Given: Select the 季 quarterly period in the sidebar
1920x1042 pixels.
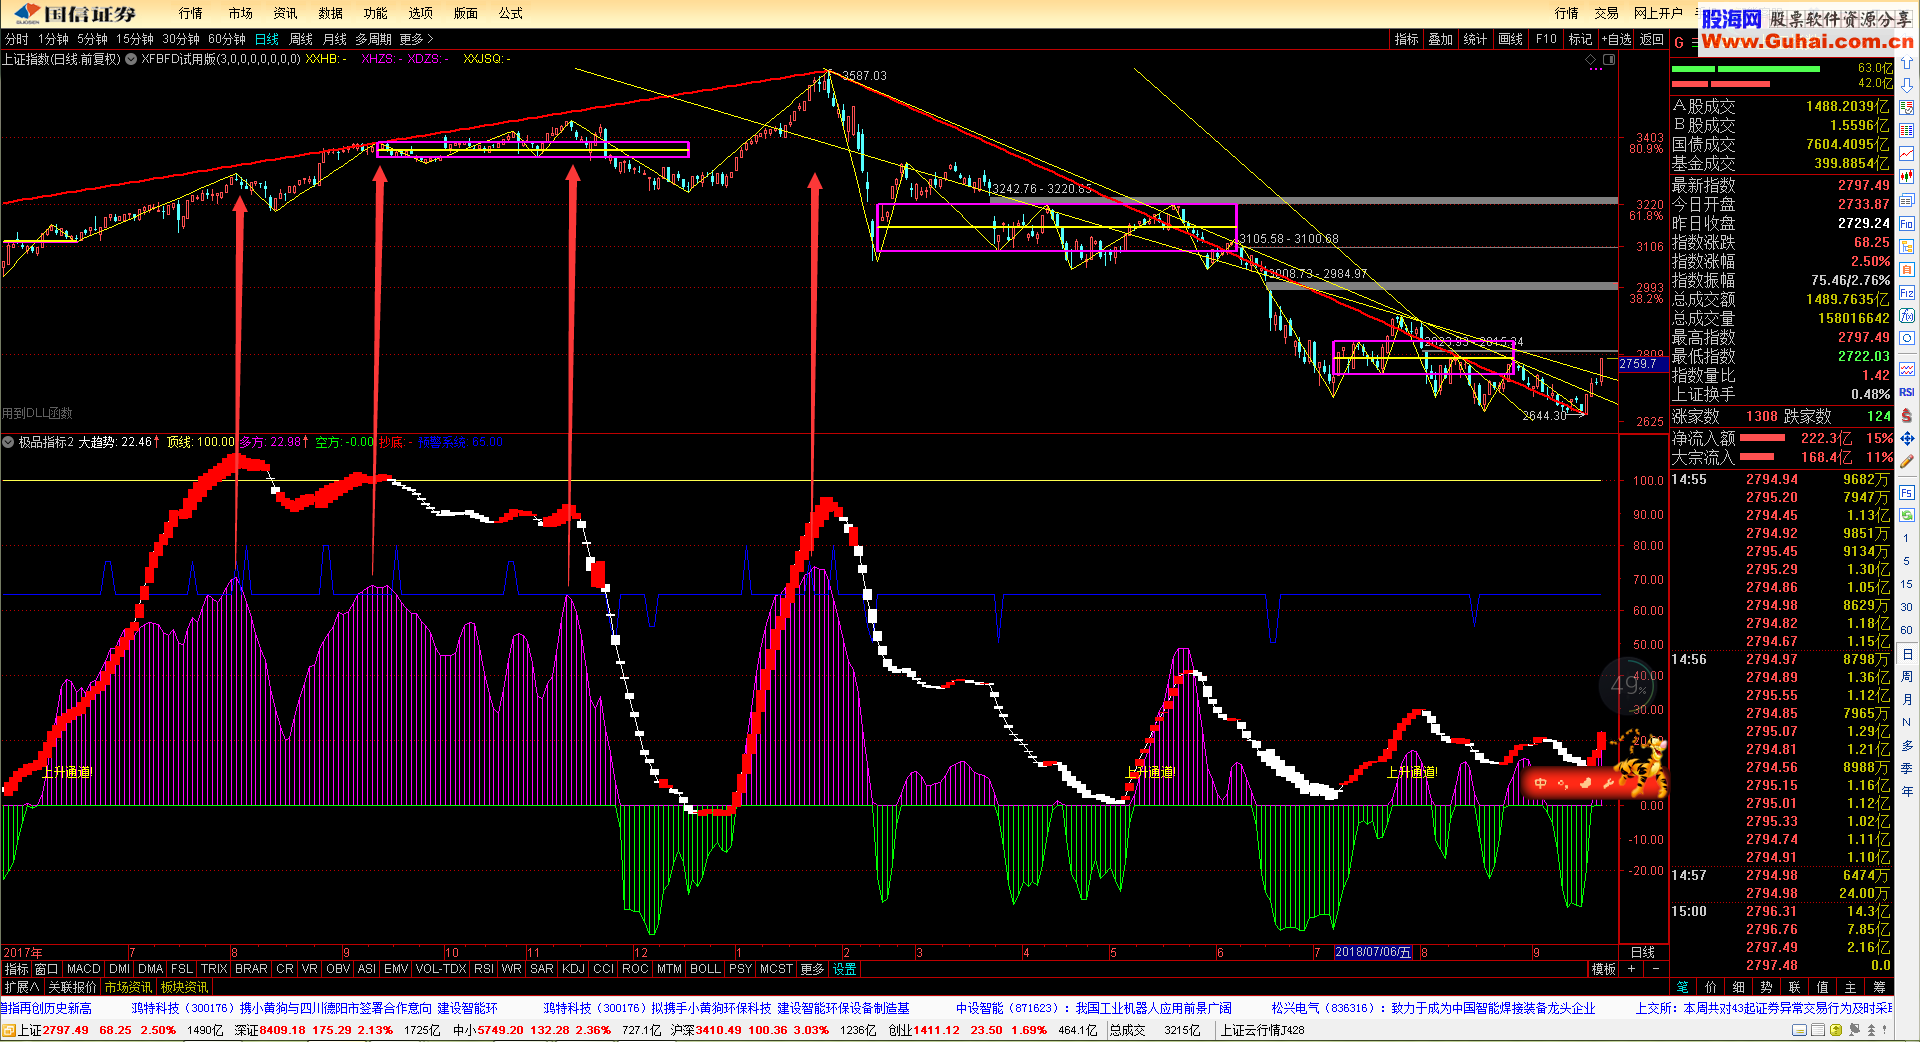Looking at the screenshot, I should tap(1906, 769).
